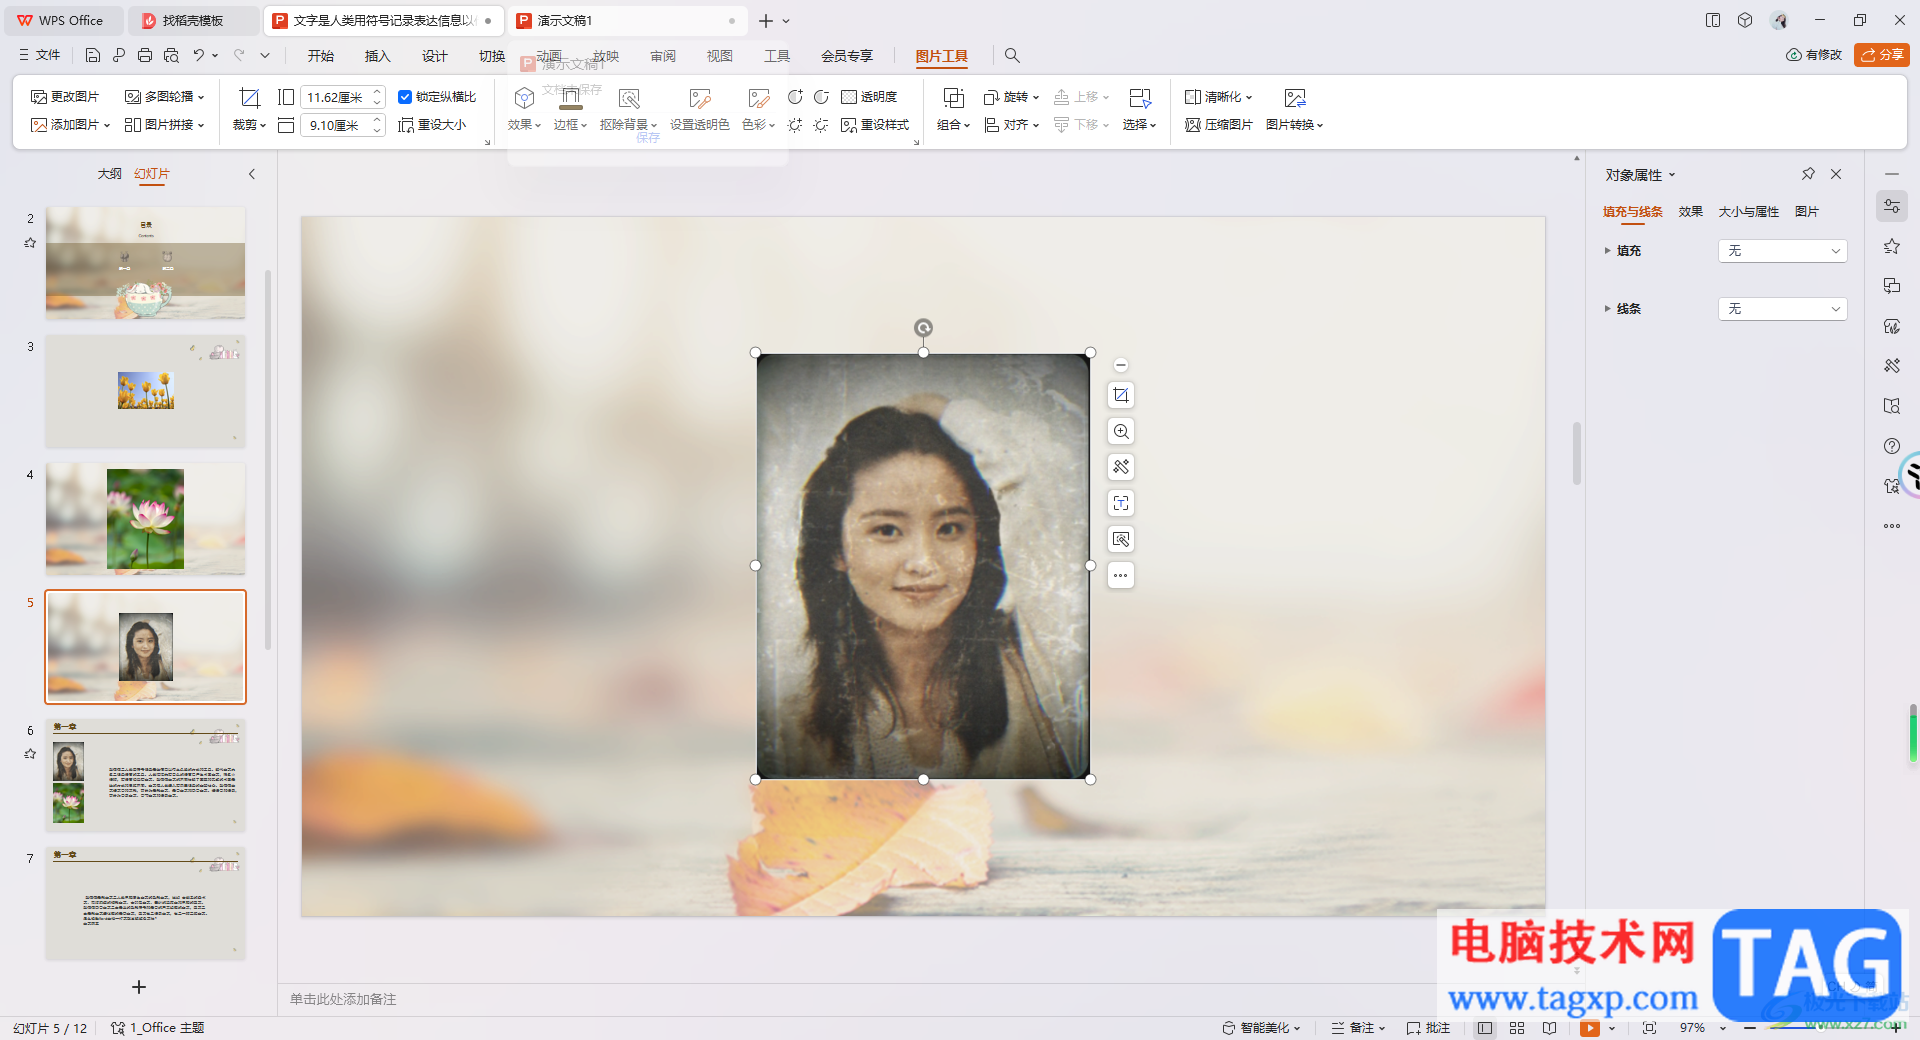The image size is (1920, 1040).
Task: Open the Crop (裁剪) tool
Action: point(249,110)
